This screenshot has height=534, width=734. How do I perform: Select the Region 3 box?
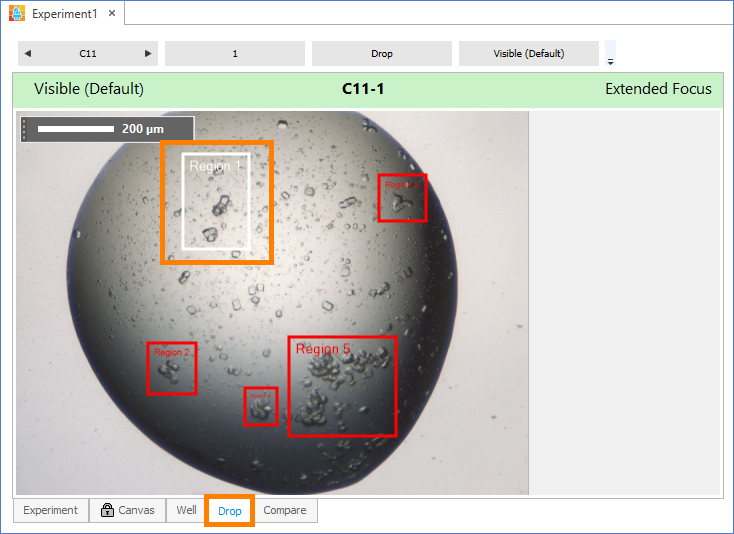(x=403, y=198)
